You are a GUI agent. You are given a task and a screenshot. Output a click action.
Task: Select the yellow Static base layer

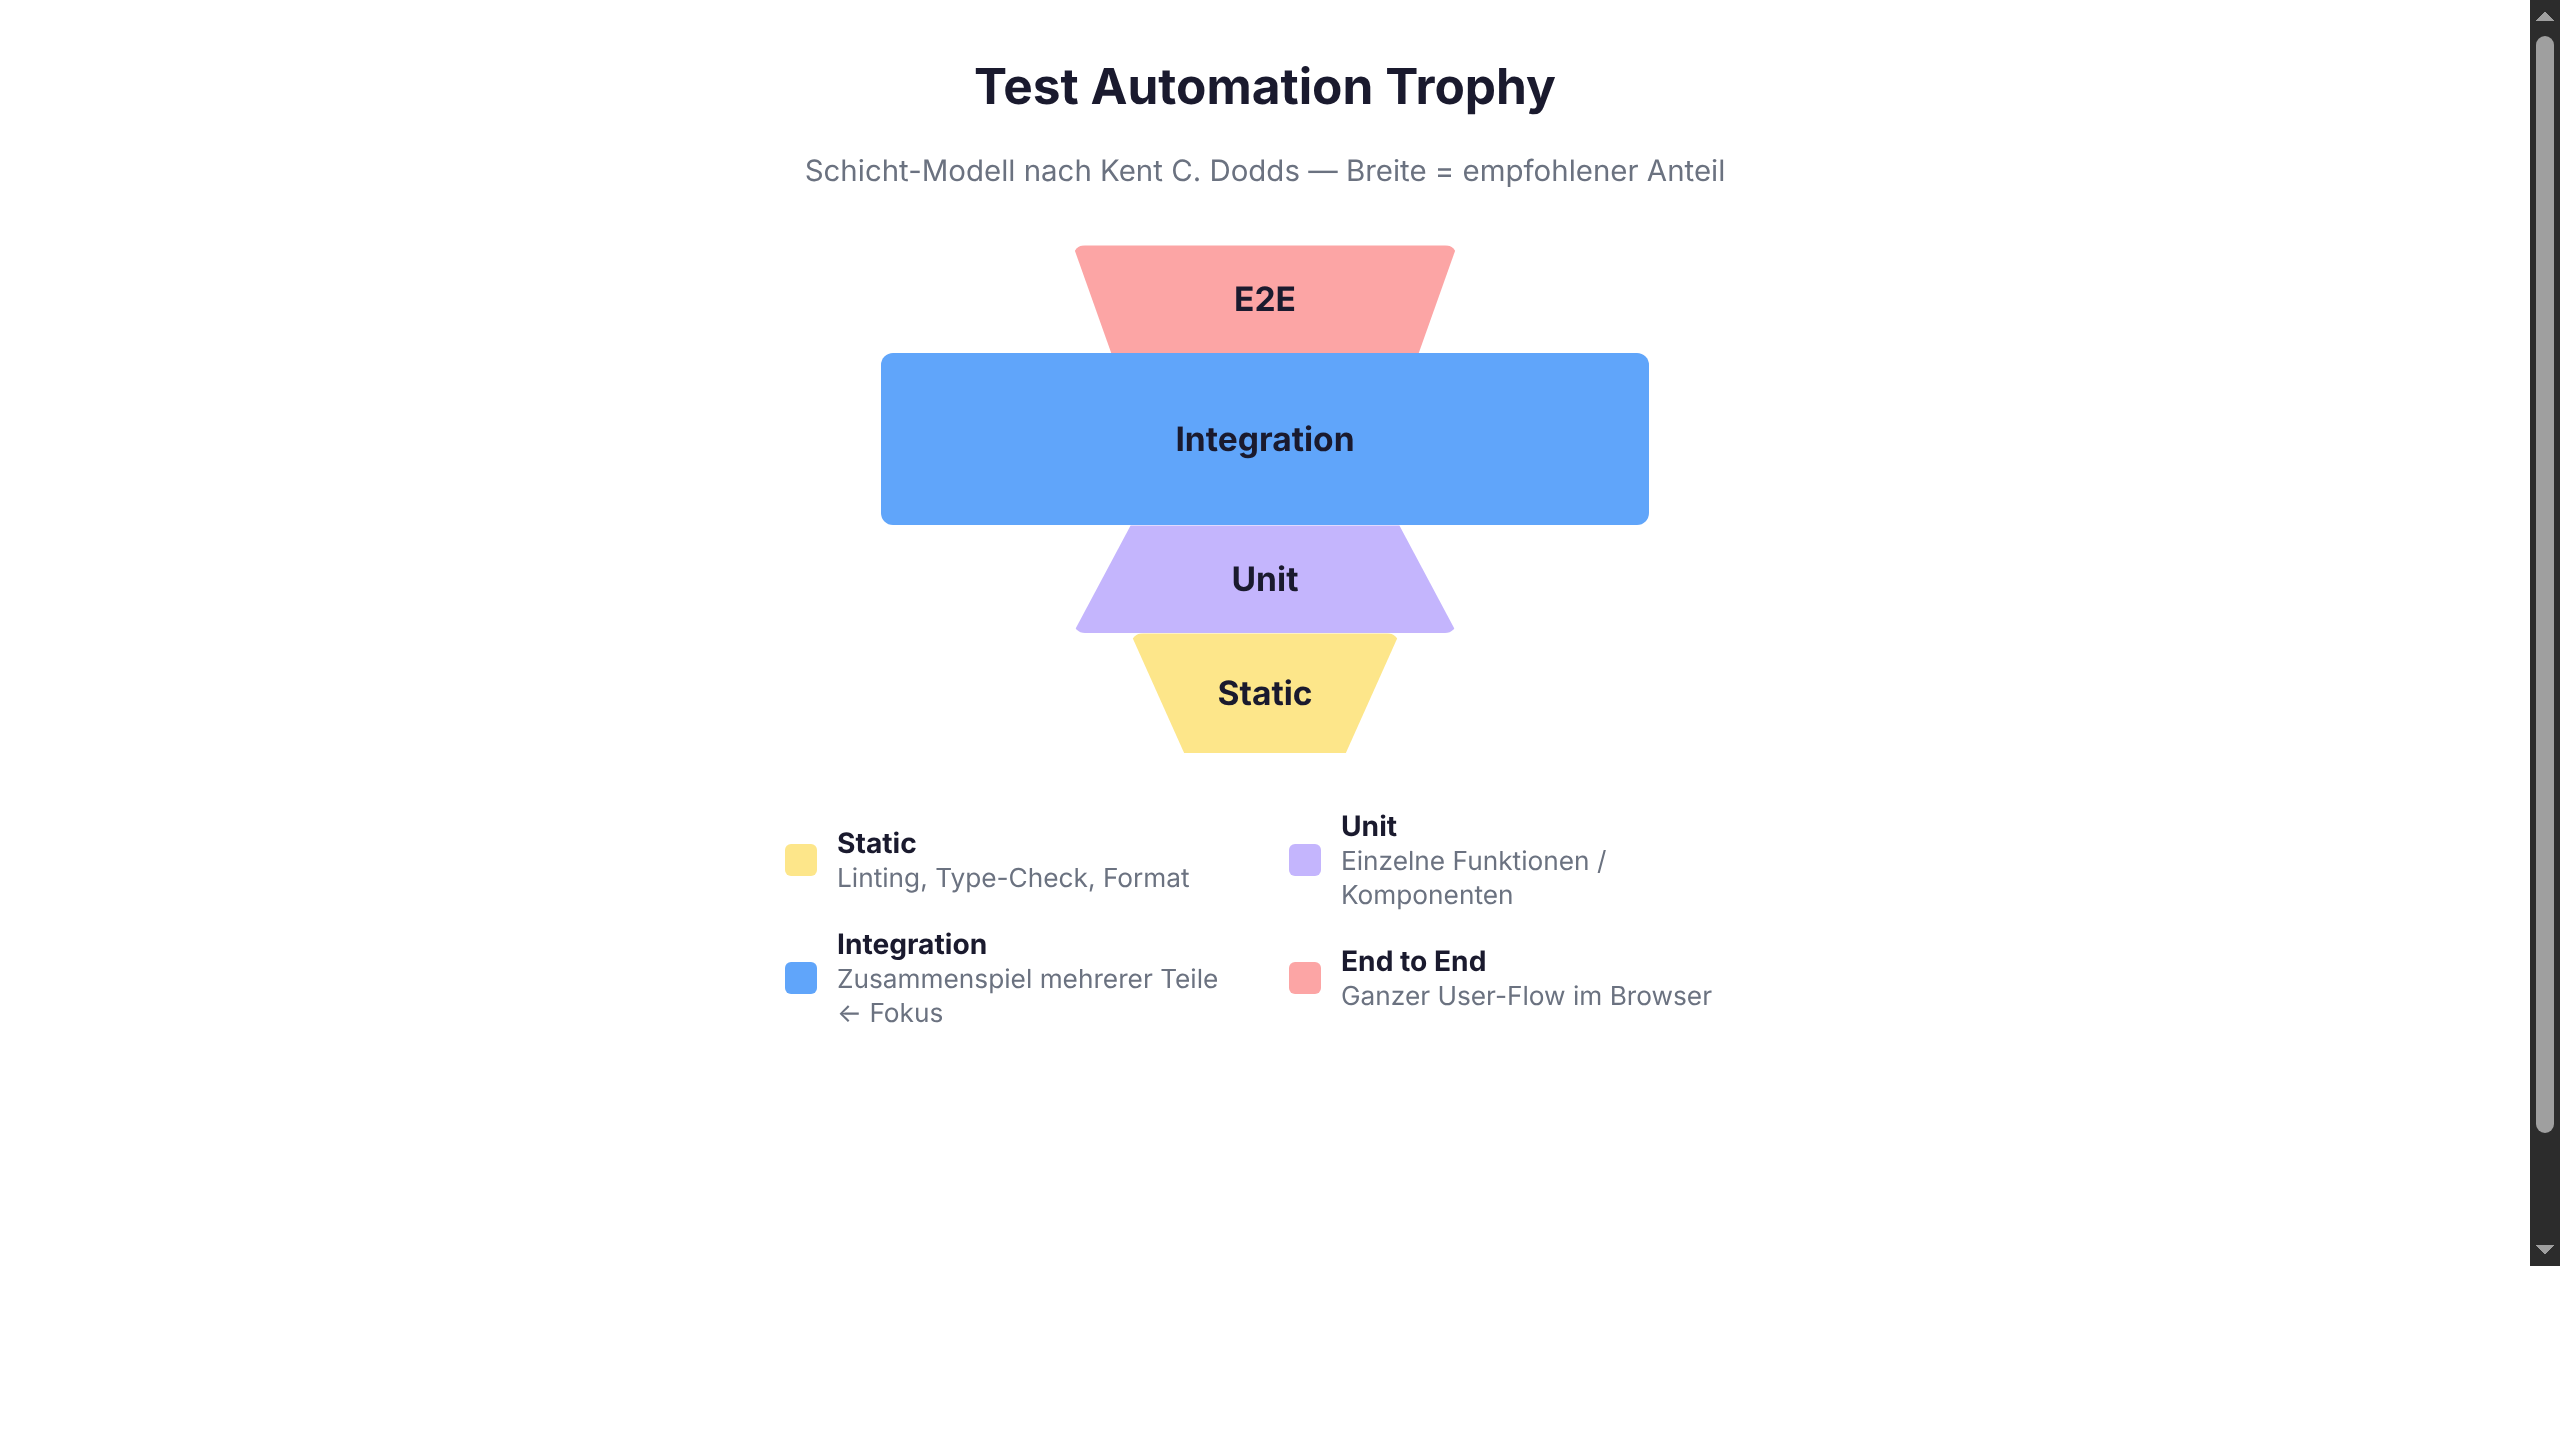1265,693
